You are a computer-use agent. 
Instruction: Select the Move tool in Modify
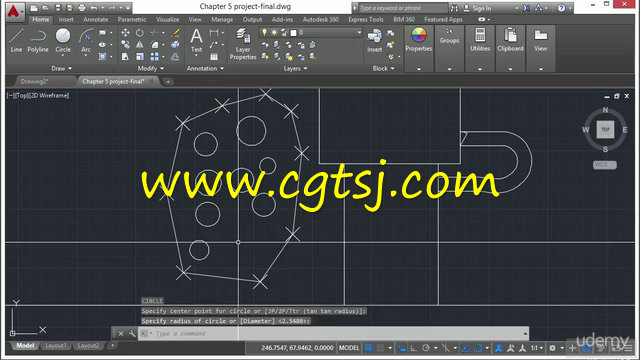tap(125, 33)
